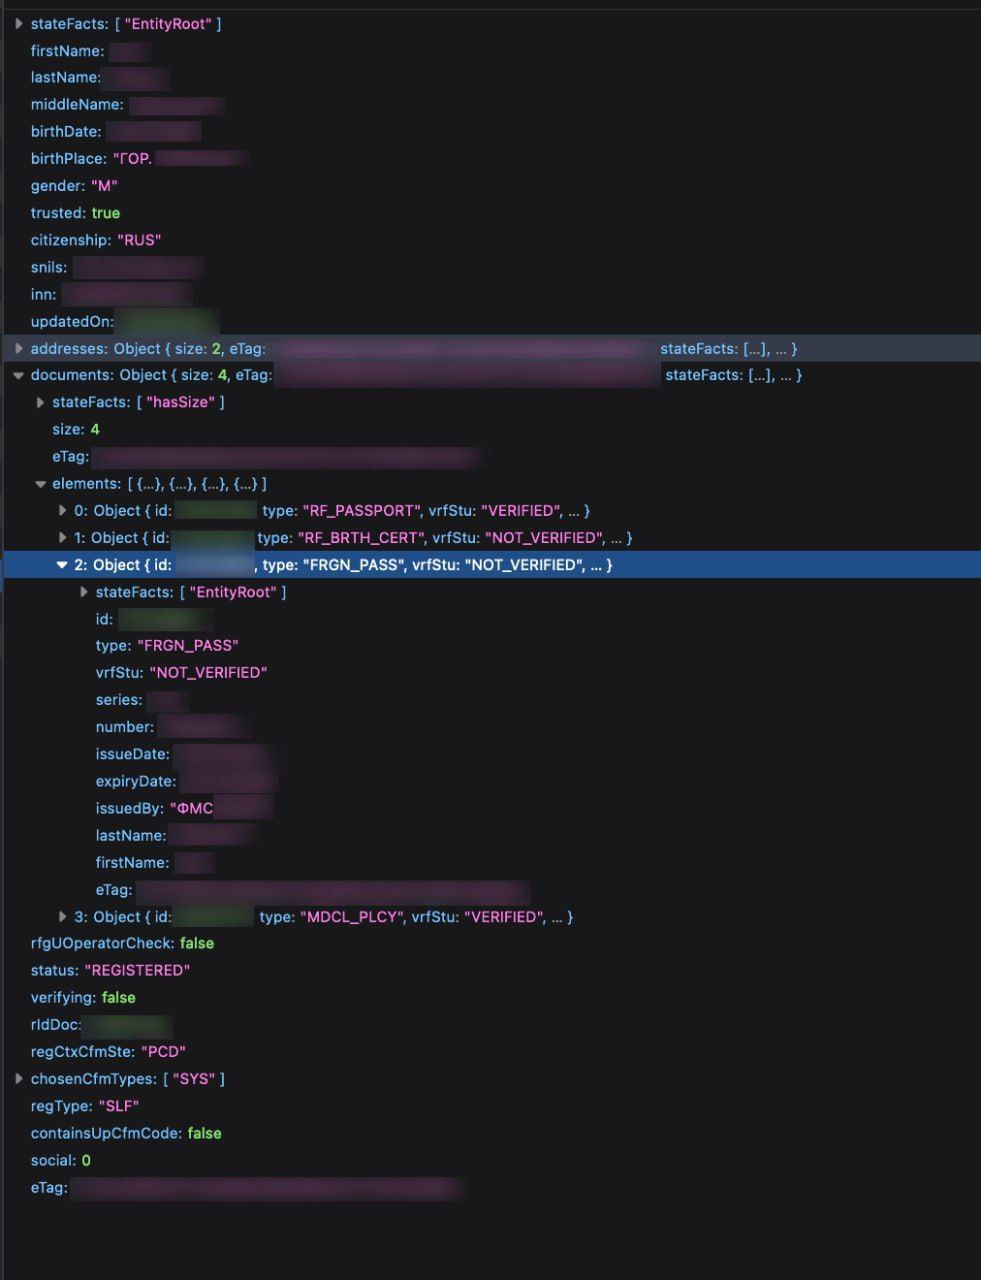Select the regCtxCfmSte "PCD" row
The height and width of the screenshot is (1280, 981).
[x=108, y=1052]
